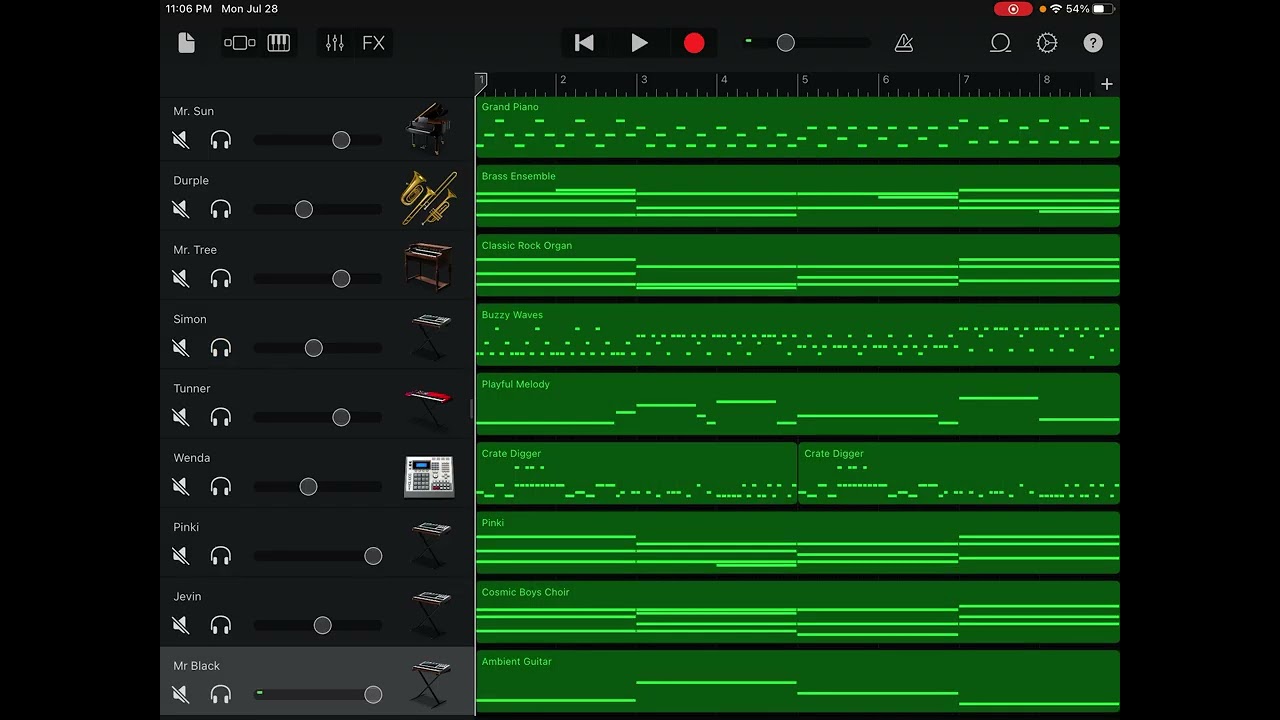Image resolution: width=1280 pixels, height=720 pixels.
Task: Open the FX panel
Action: (373, 43)
